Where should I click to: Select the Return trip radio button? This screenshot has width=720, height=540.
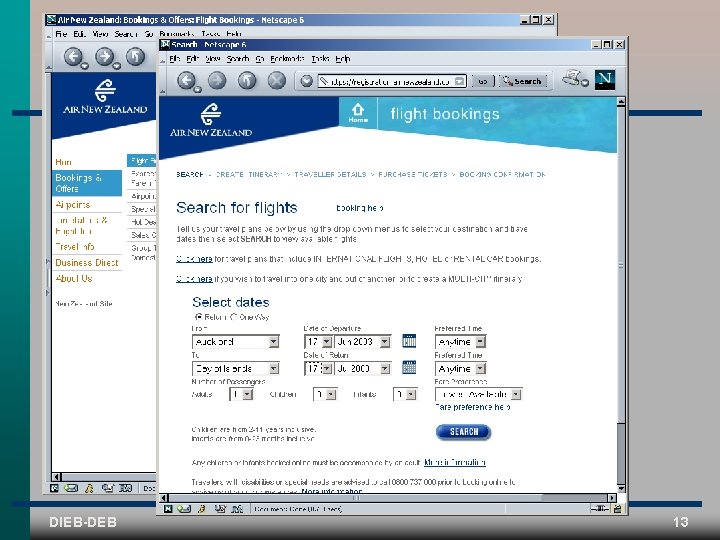[199, 317]
